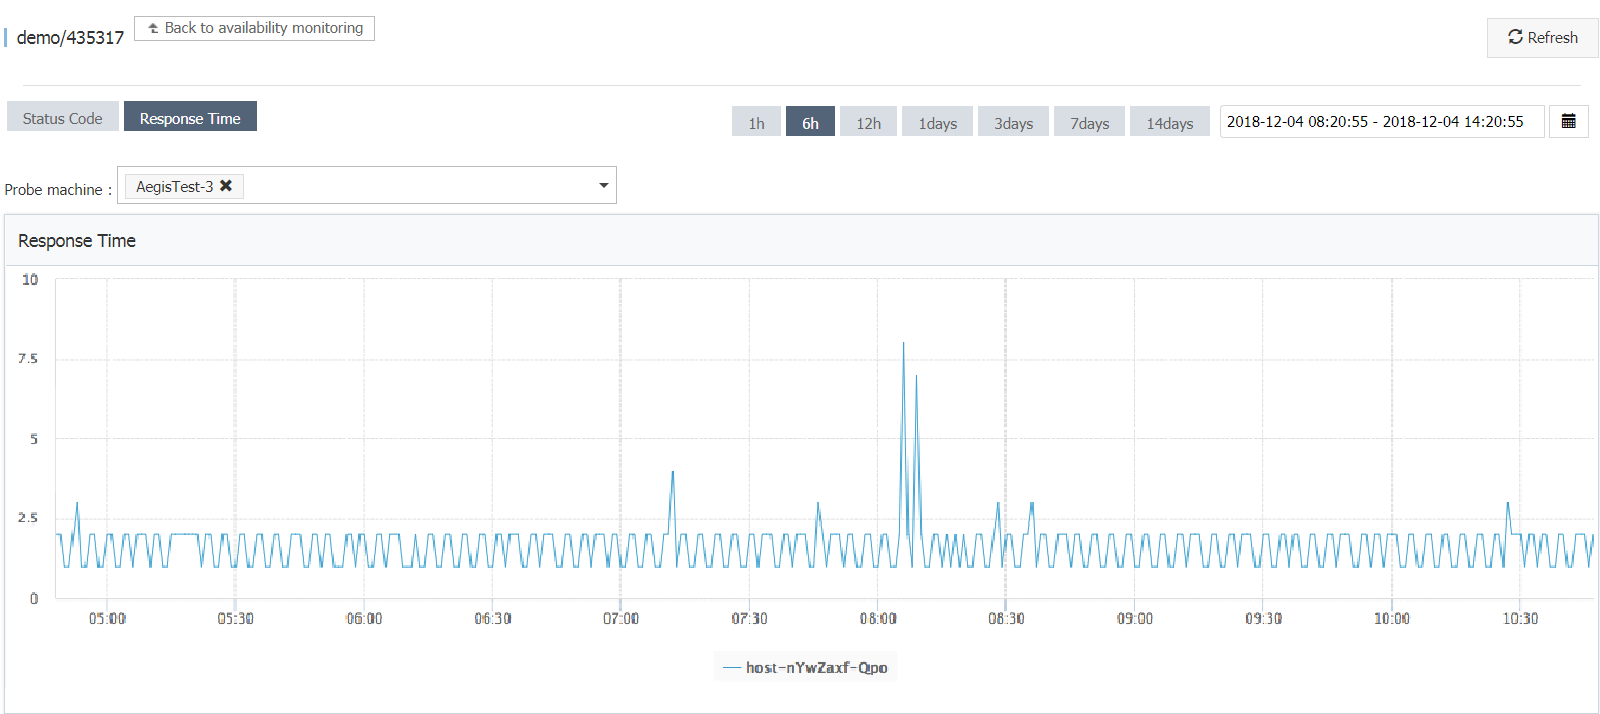
Task: Expand the Probe machine dropdown arrow
Action: click(x=603, y=185)
